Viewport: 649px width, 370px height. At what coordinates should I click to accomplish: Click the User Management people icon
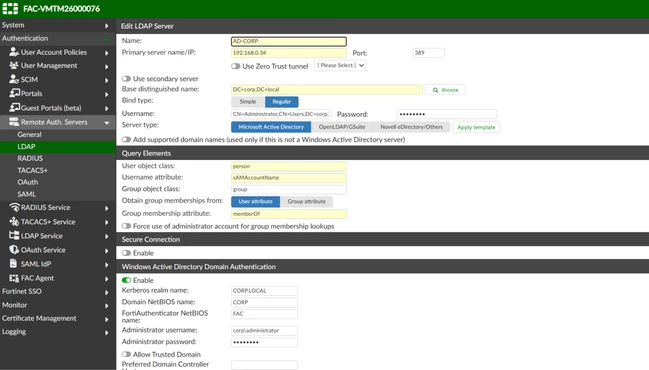[14, 65]
